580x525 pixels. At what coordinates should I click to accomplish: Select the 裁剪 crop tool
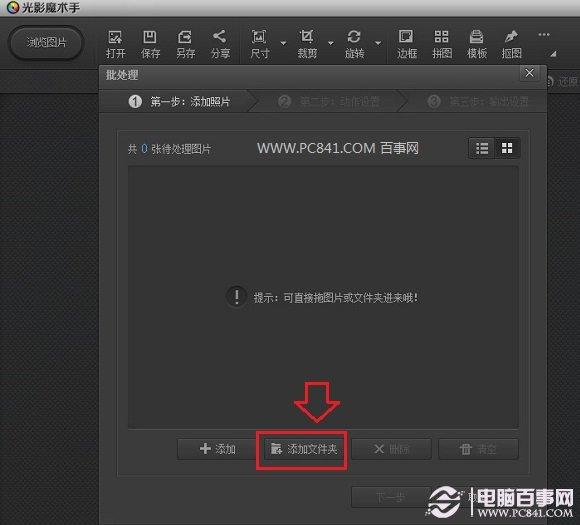[x=307, y=44]
